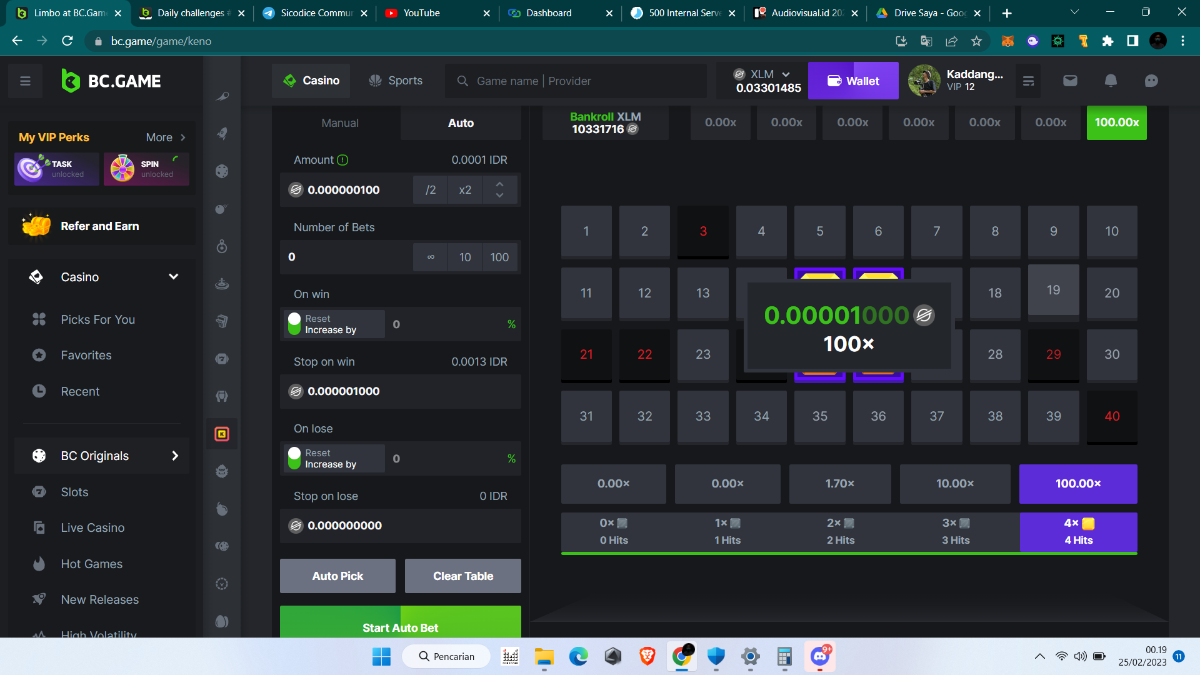Open the mail inbox icon in header
1200x675 pixels.
tap(1070, 81)
